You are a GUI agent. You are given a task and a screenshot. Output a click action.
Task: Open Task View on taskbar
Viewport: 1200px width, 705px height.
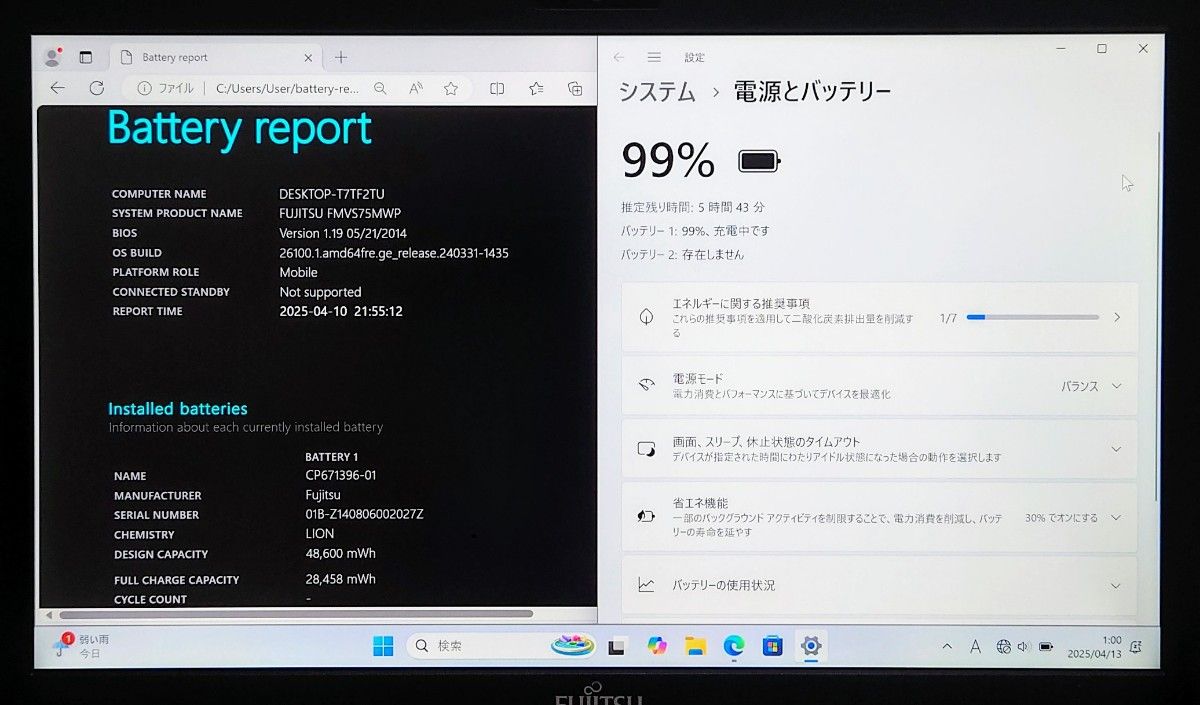(617, 646)
